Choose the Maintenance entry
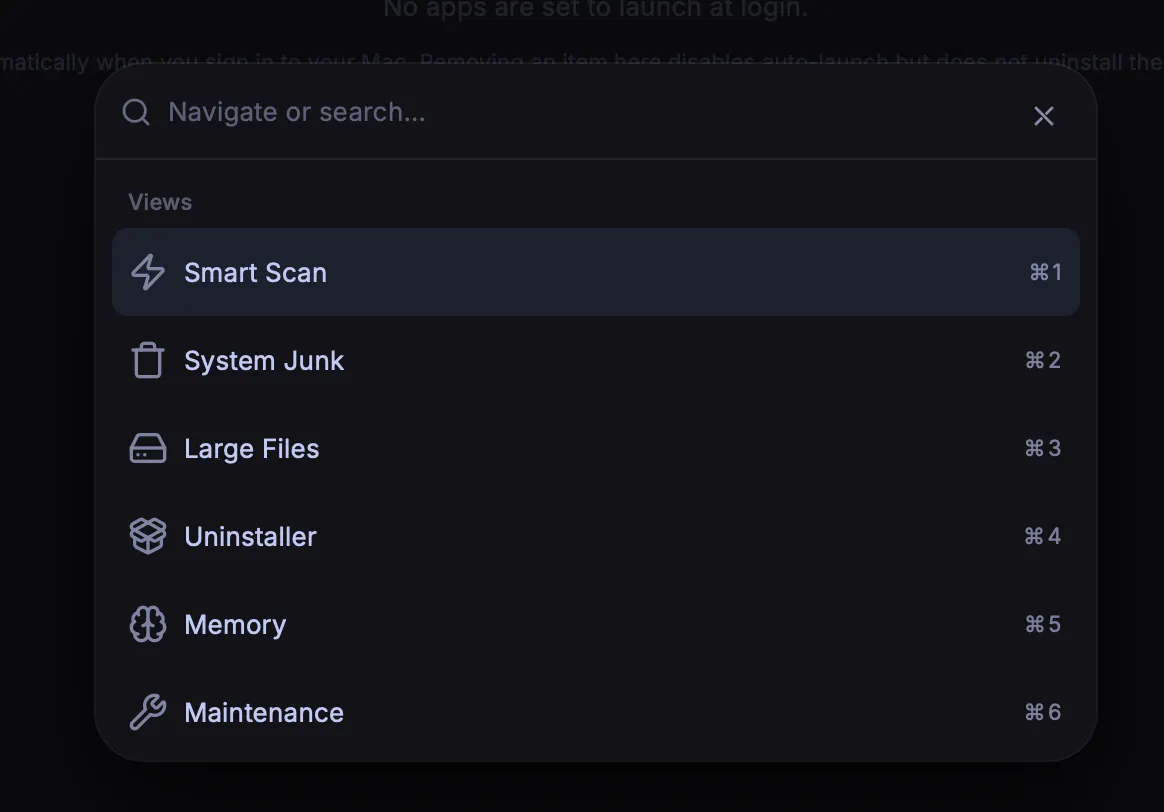 [595, 712]
